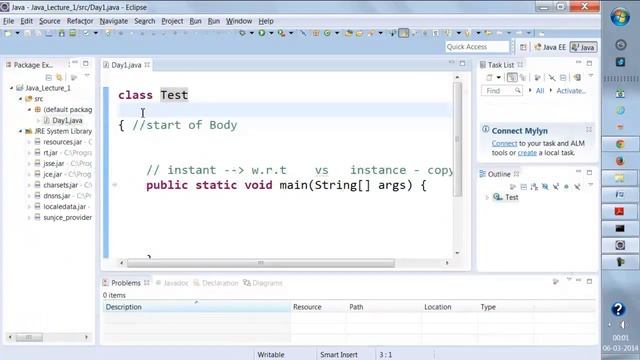Maximize the Day1.java editor area

click(x=462, y=63)
